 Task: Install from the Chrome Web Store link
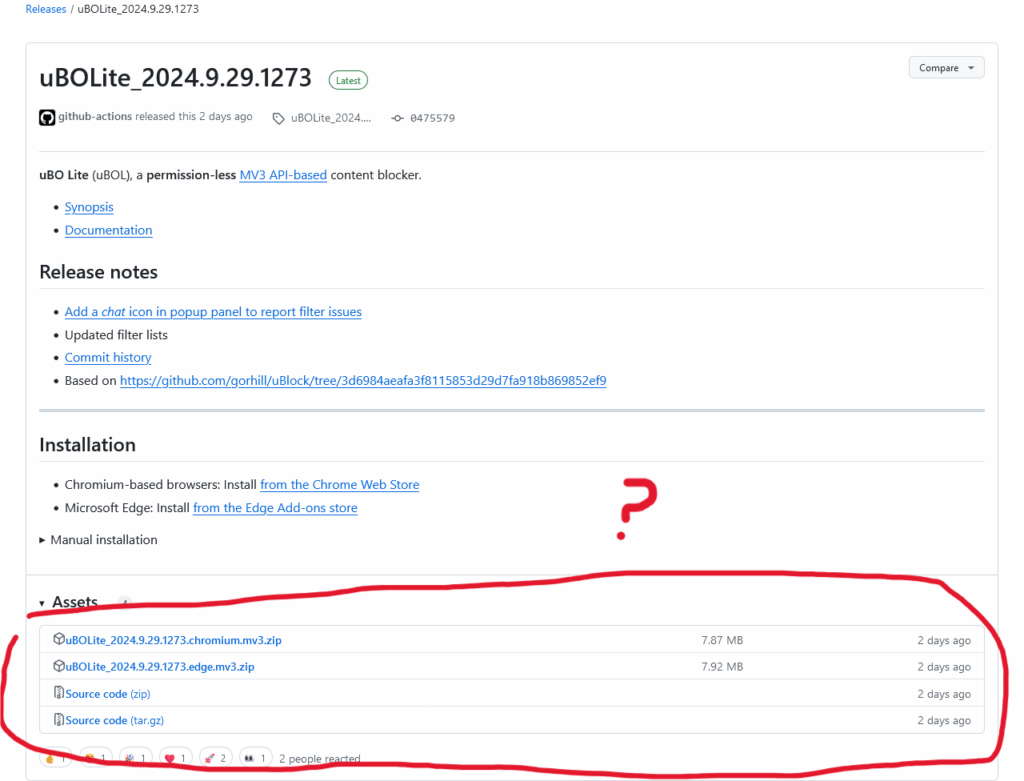coord(340,485)
